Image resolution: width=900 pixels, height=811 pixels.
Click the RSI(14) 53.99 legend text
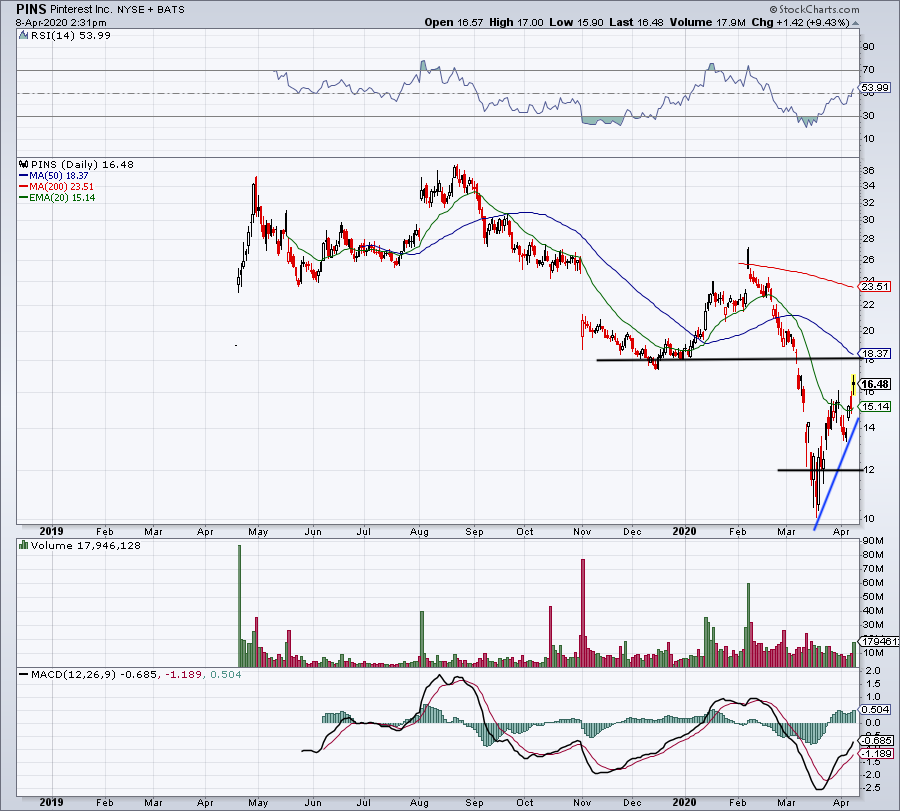70,36
